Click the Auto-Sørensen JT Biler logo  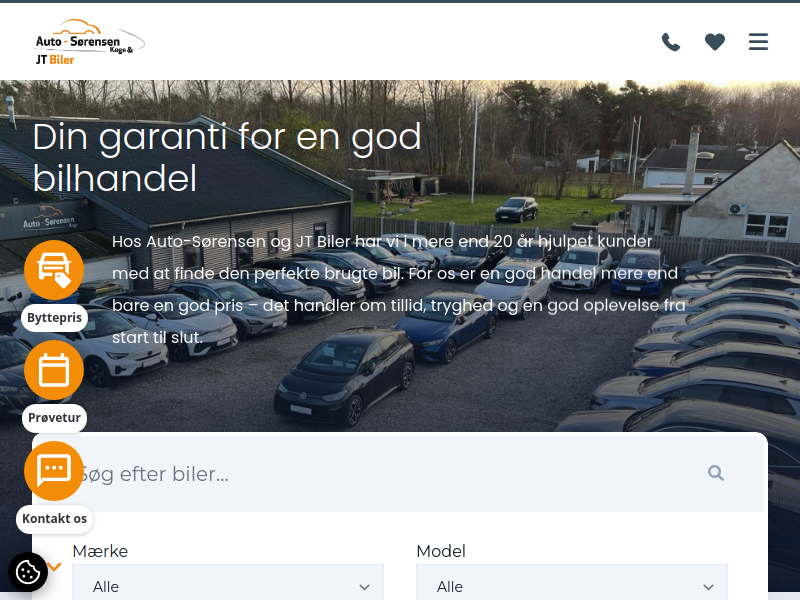89,42
